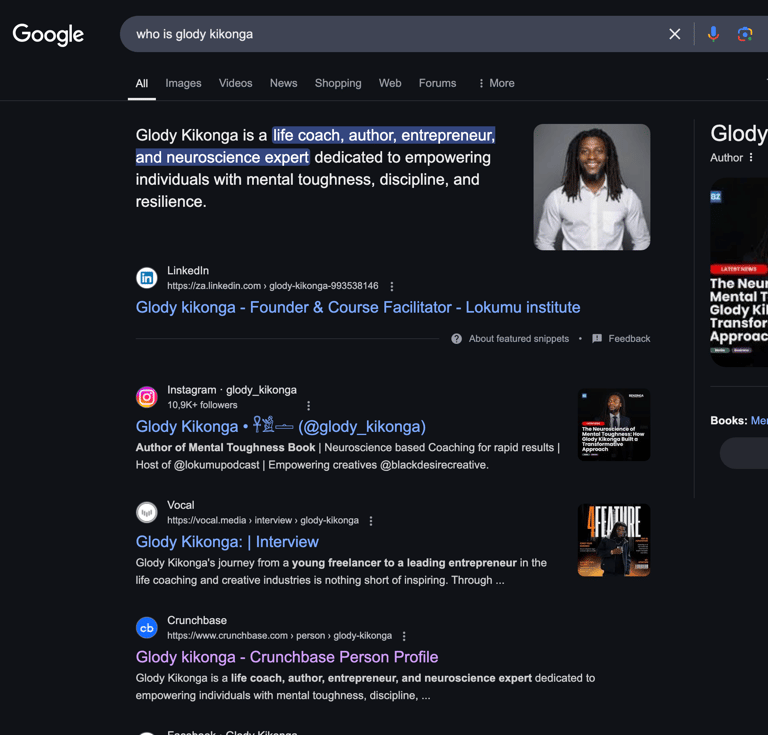This screenshot has width=768, height=735.
Task: Open options menu next to vocal.media URL
Action: pos(371,521)
